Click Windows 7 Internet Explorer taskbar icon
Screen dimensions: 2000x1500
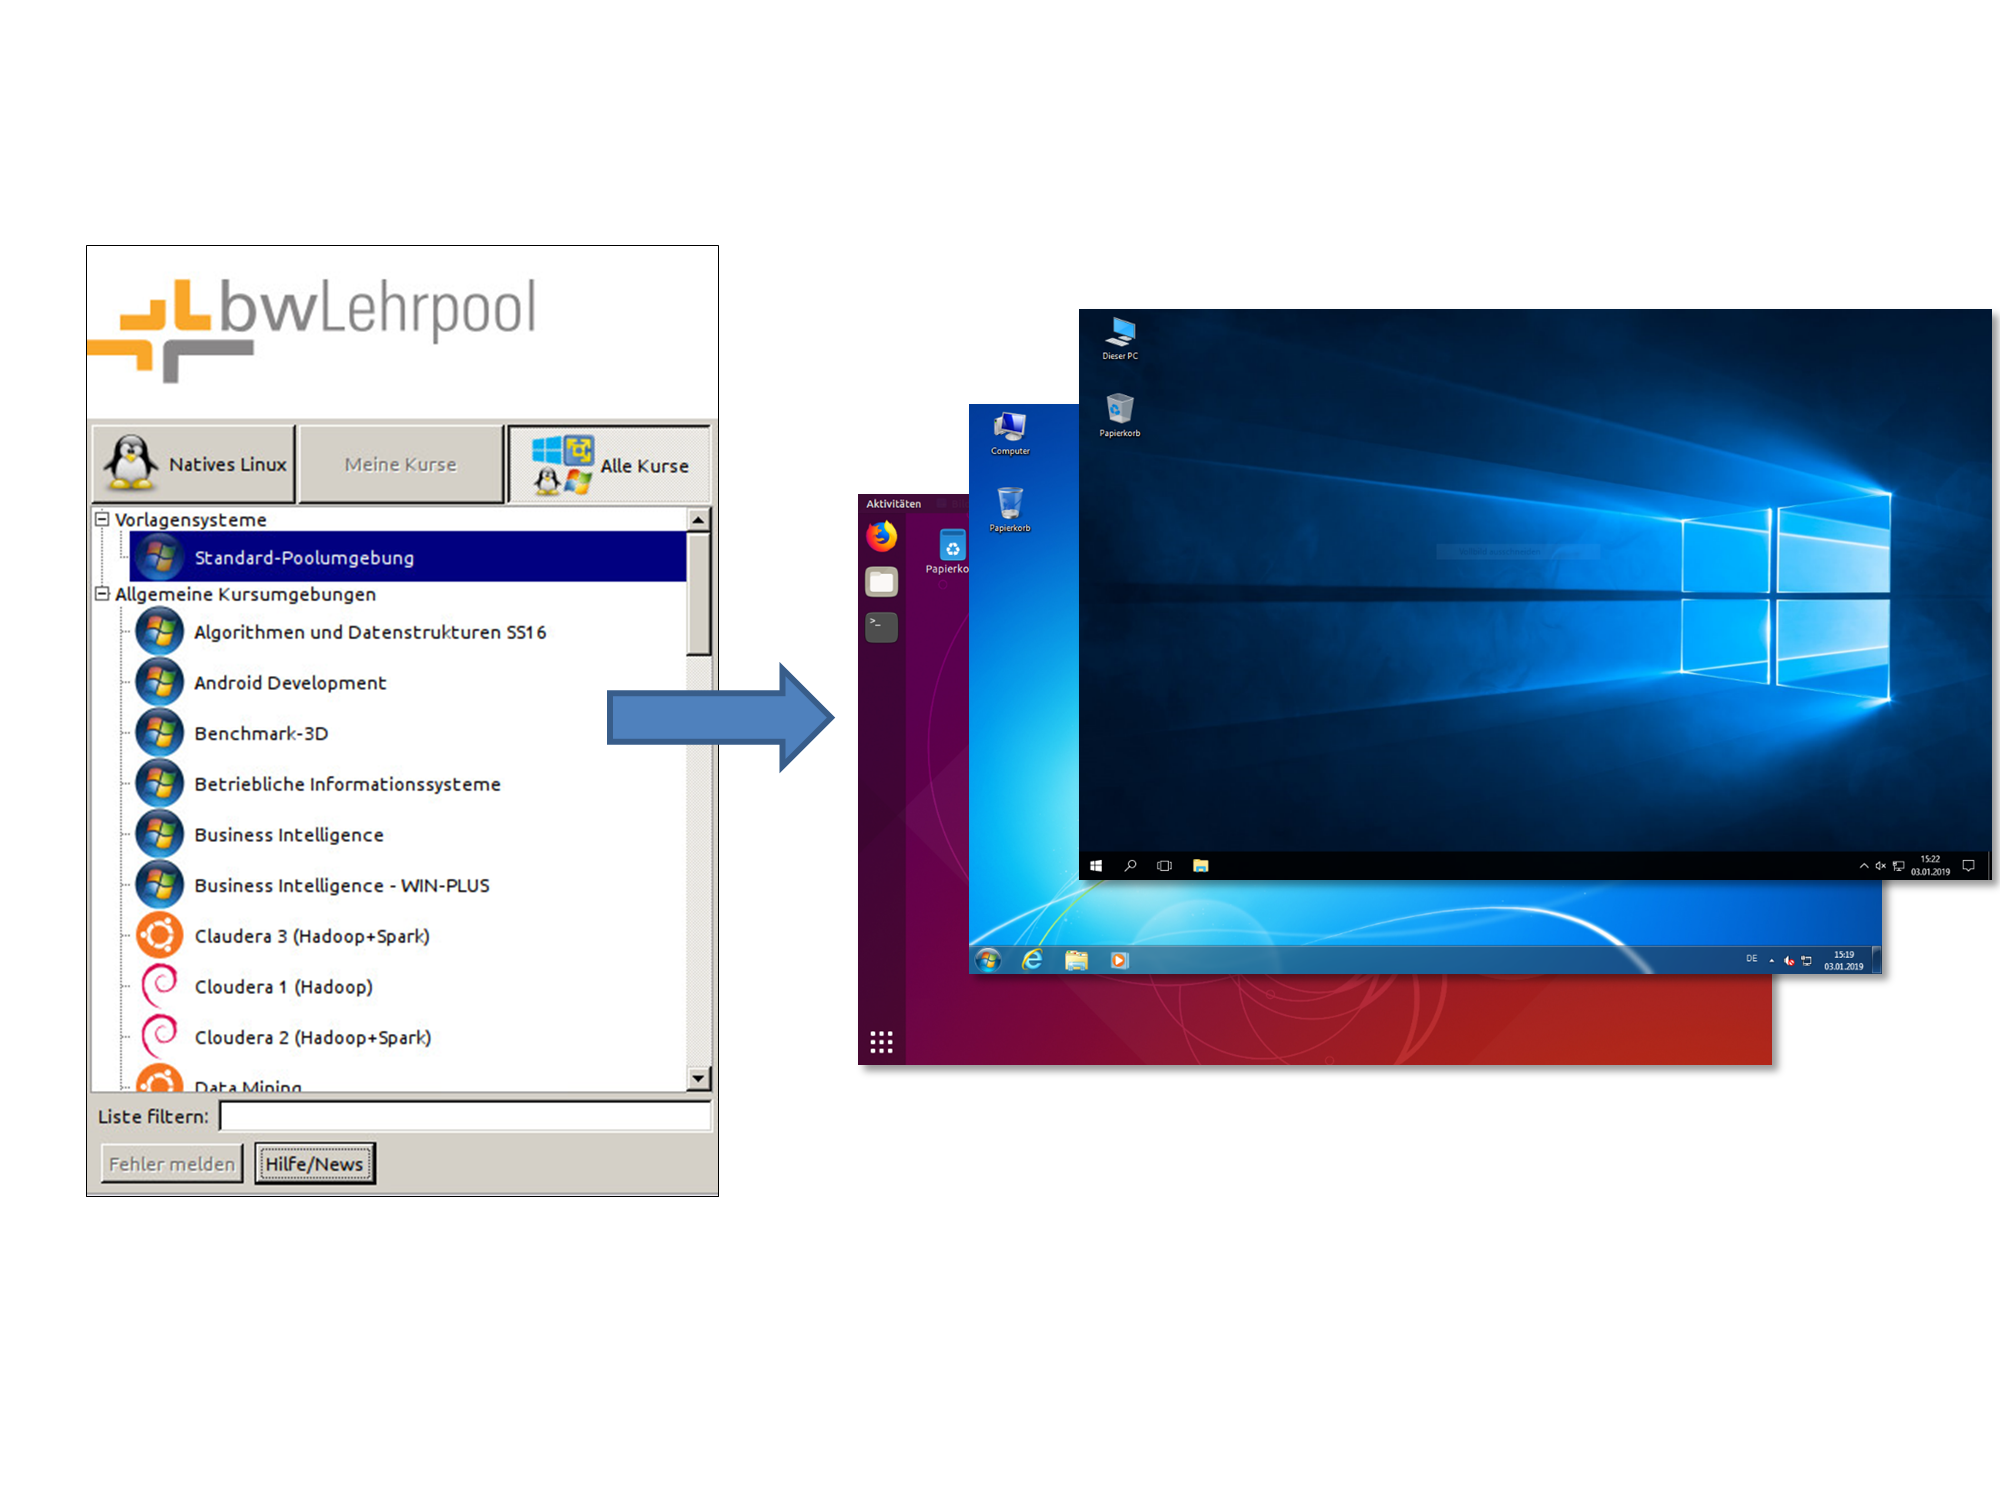coord(1032,960)
